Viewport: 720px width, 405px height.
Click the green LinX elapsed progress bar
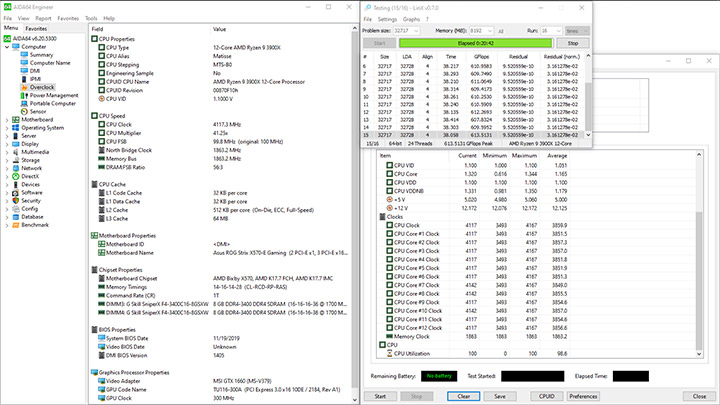(x=476, y=43)
